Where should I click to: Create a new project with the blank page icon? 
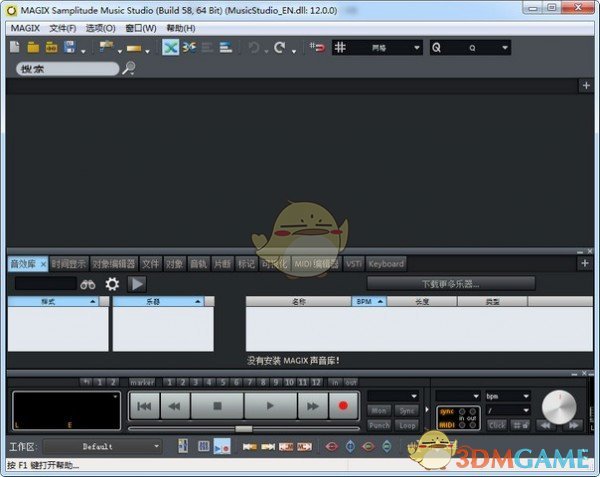pyautogui.click(x=15, y=47)
